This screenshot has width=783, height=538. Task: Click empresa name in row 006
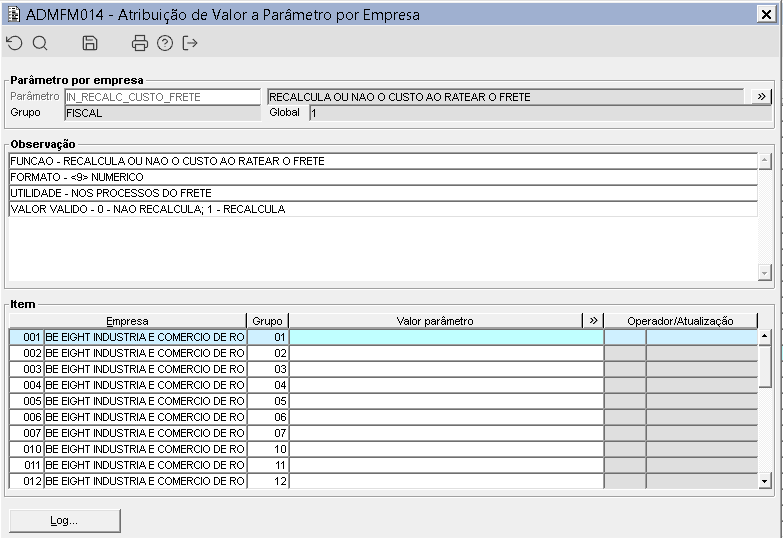pyautogui.click(x=145, y=417)
